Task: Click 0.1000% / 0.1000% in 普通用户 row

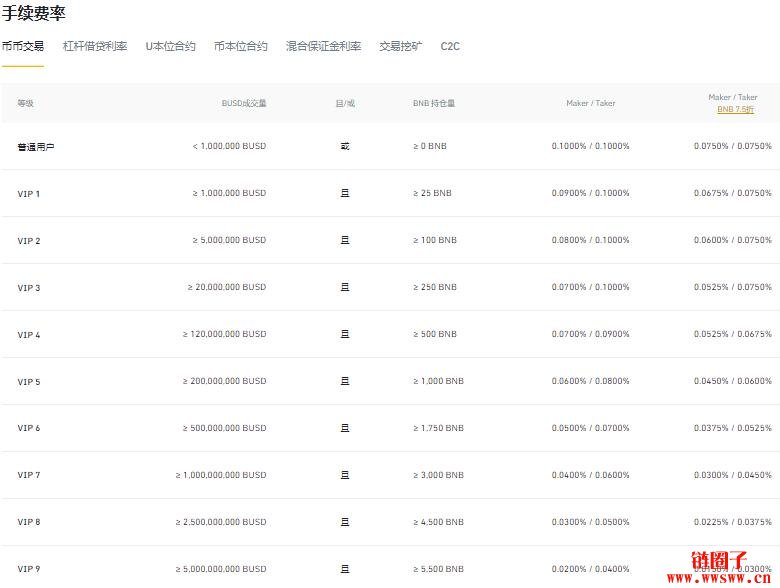Action: point(590,146)
